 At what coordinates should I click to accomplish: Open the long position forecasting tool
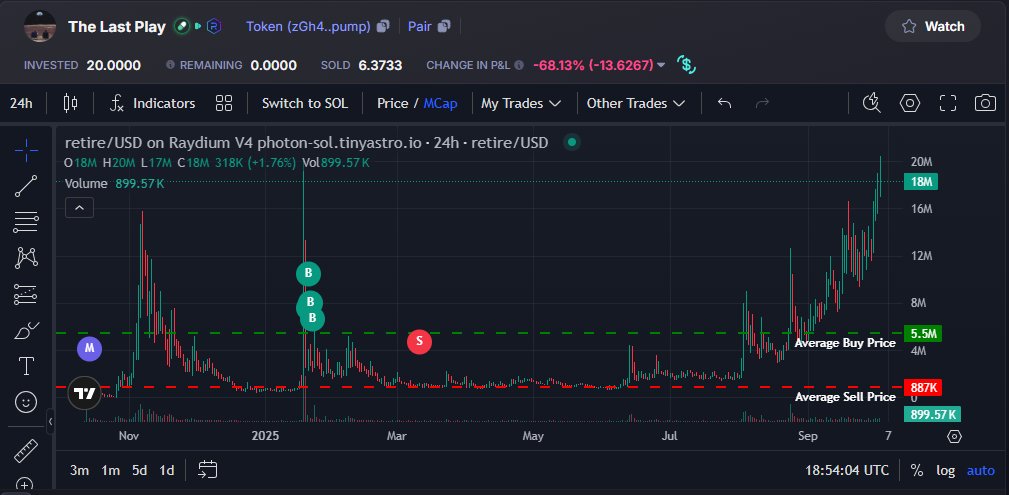(26, 295)
